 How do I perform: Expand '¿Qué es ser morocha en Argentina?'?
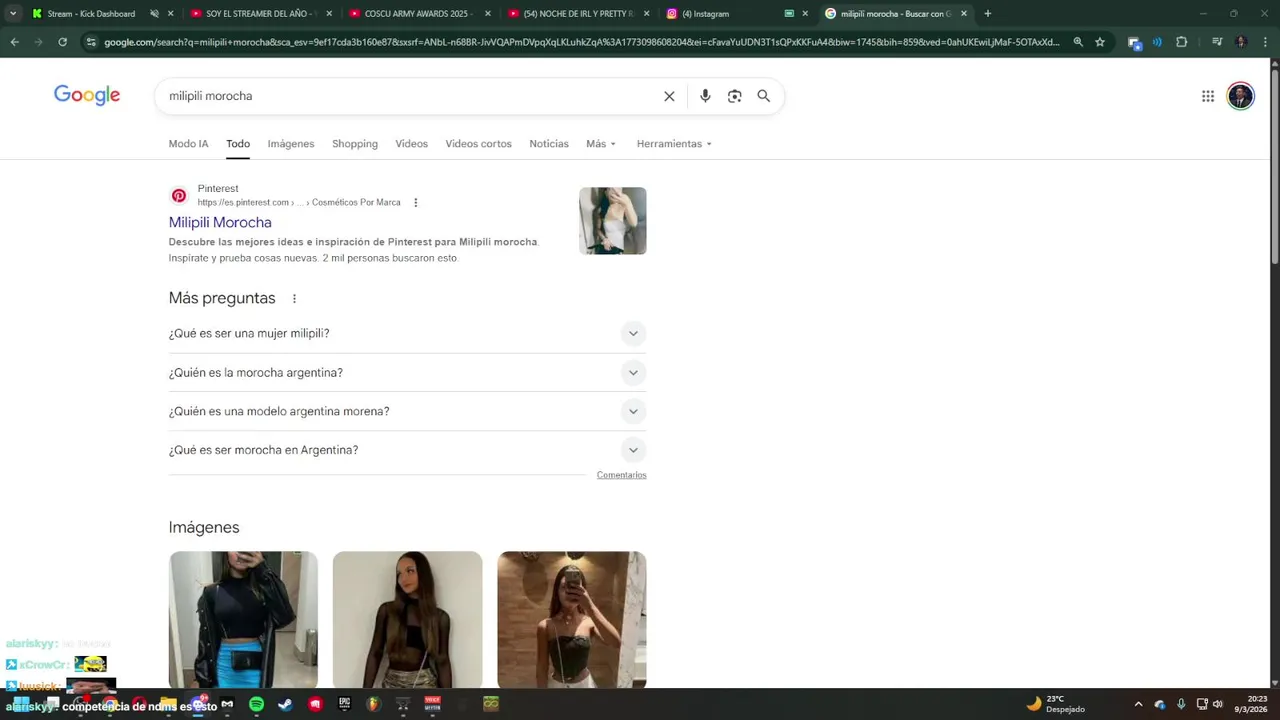coord(407,451)
